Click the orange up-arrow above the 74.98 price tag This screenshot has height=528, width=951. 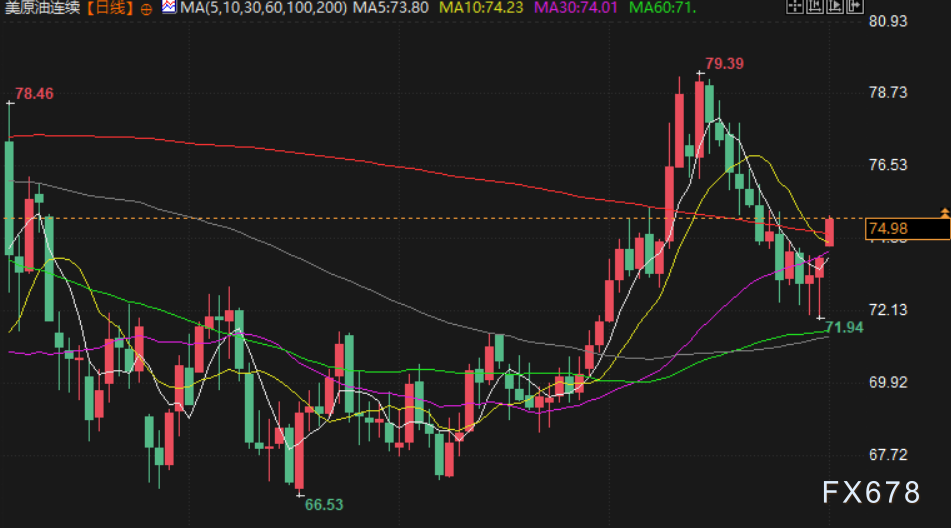[x=944, y=213]
